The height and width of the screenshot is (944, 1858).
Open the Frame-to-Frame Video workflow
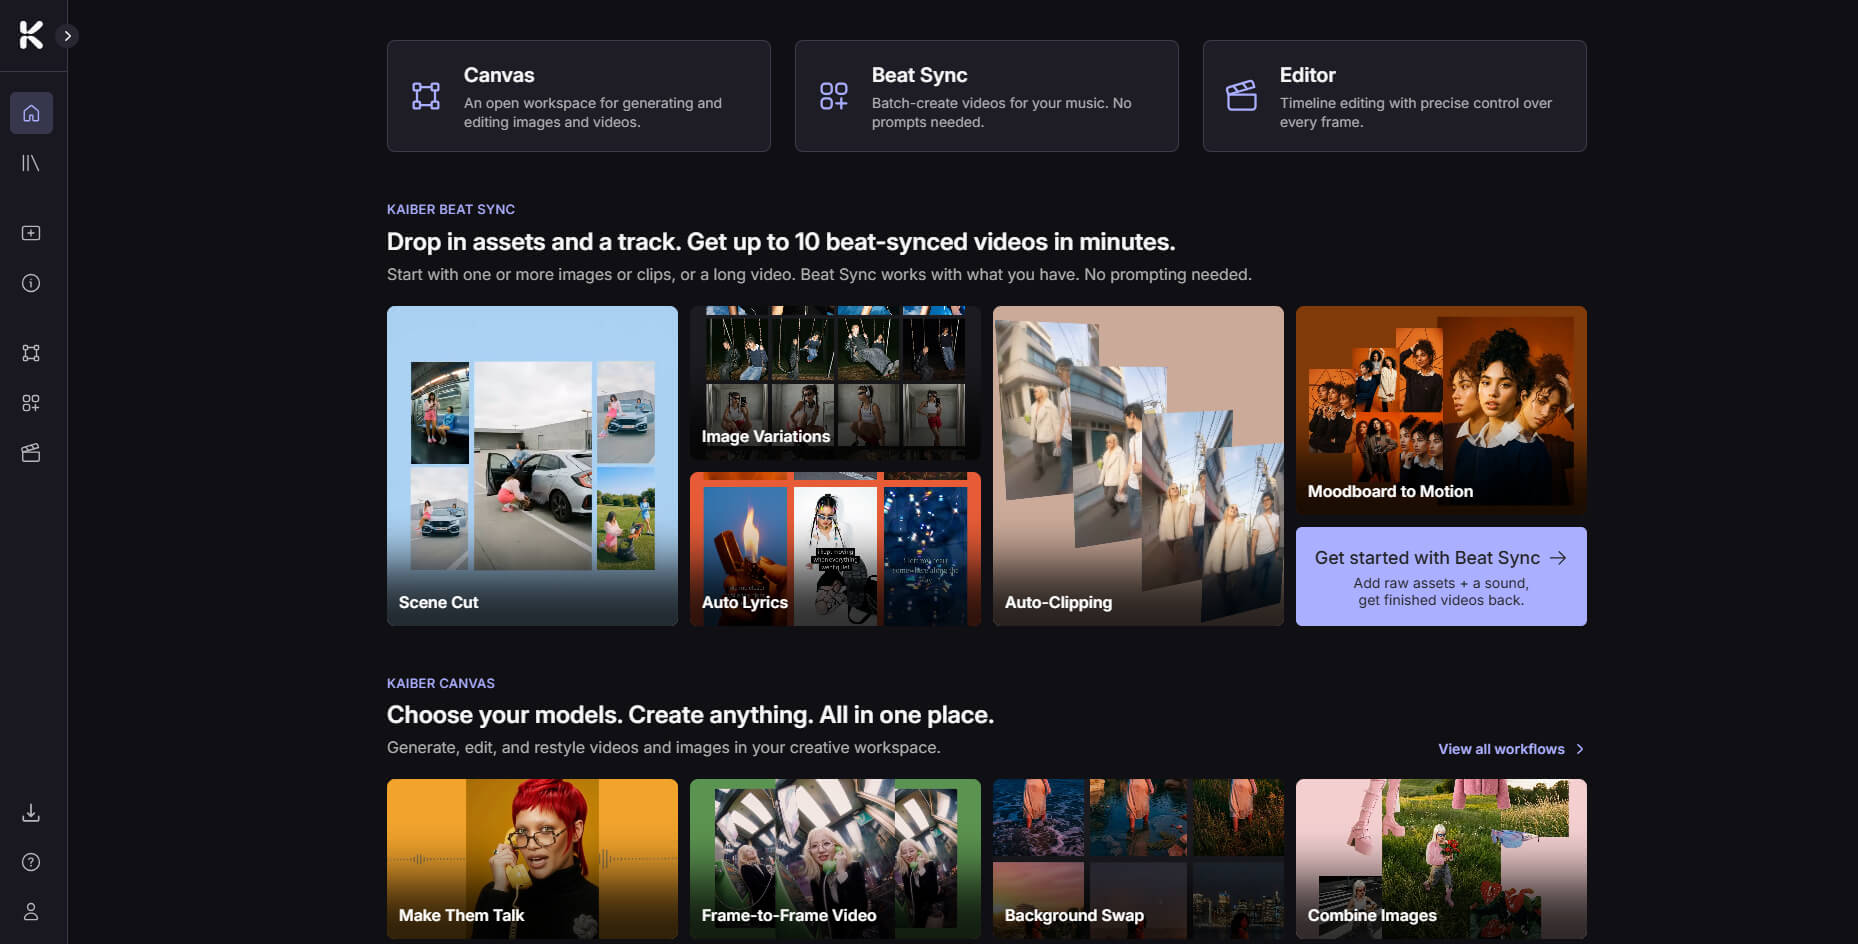point(835,859)
